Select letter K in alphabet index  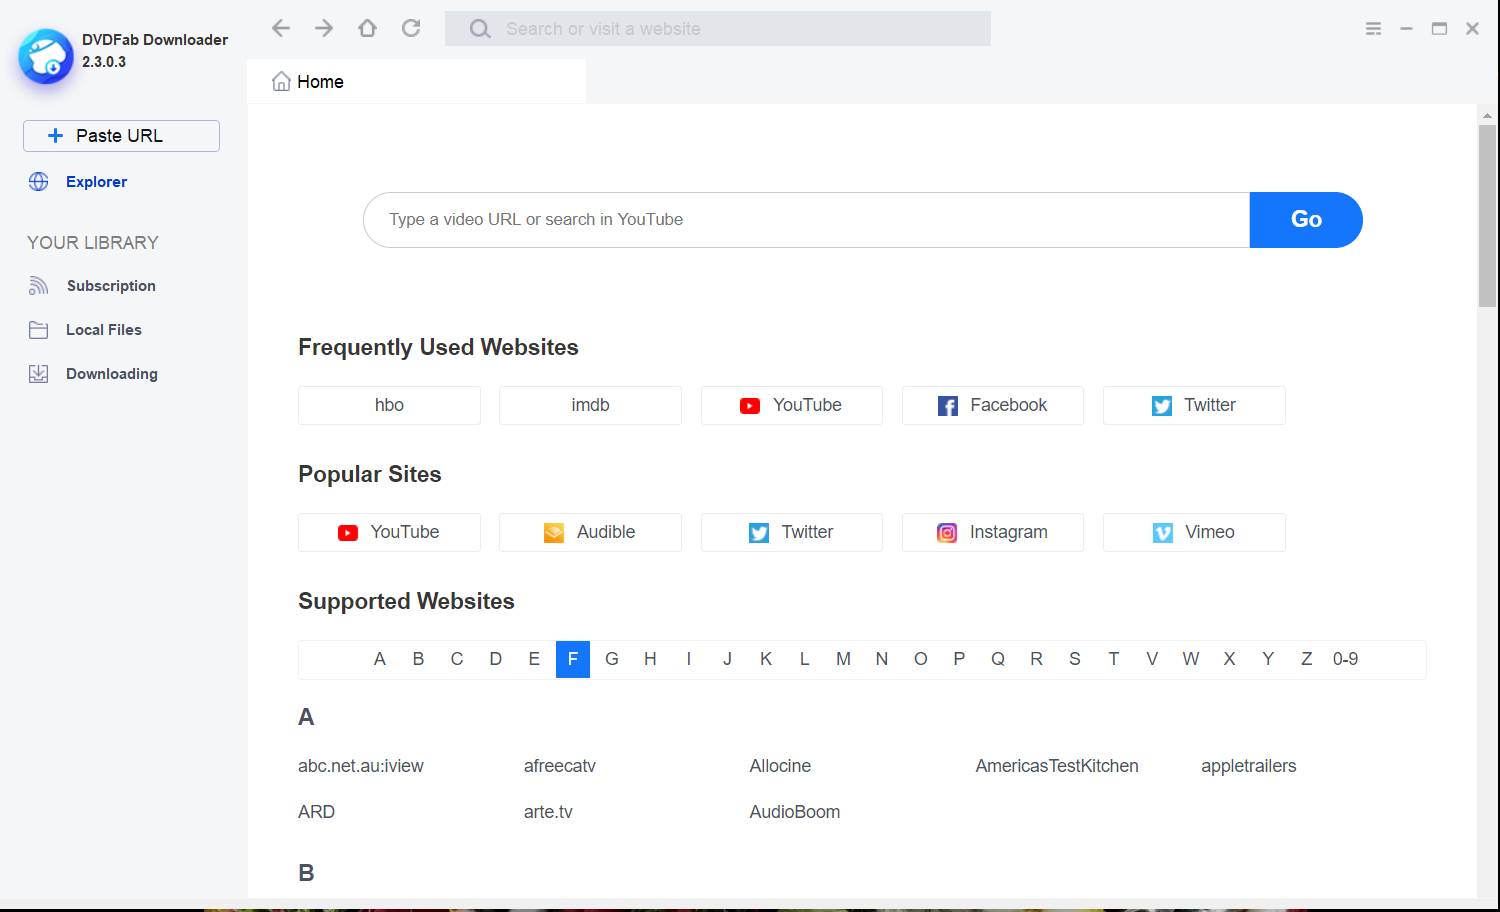click(766, 659)
